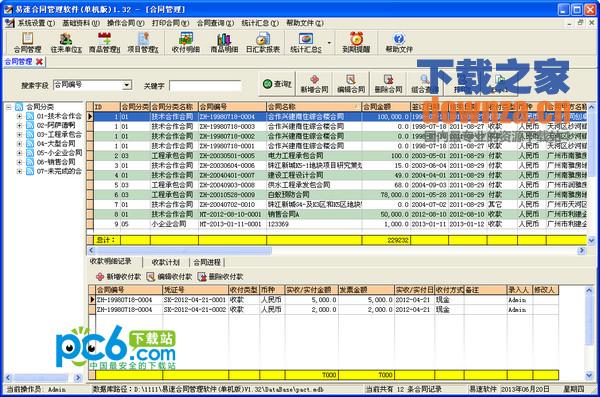Viewport: 600px width, 397px height.
Task: Select payment voucher SK-2012-04-21-0002 row
Action: (x=327, y=309)
